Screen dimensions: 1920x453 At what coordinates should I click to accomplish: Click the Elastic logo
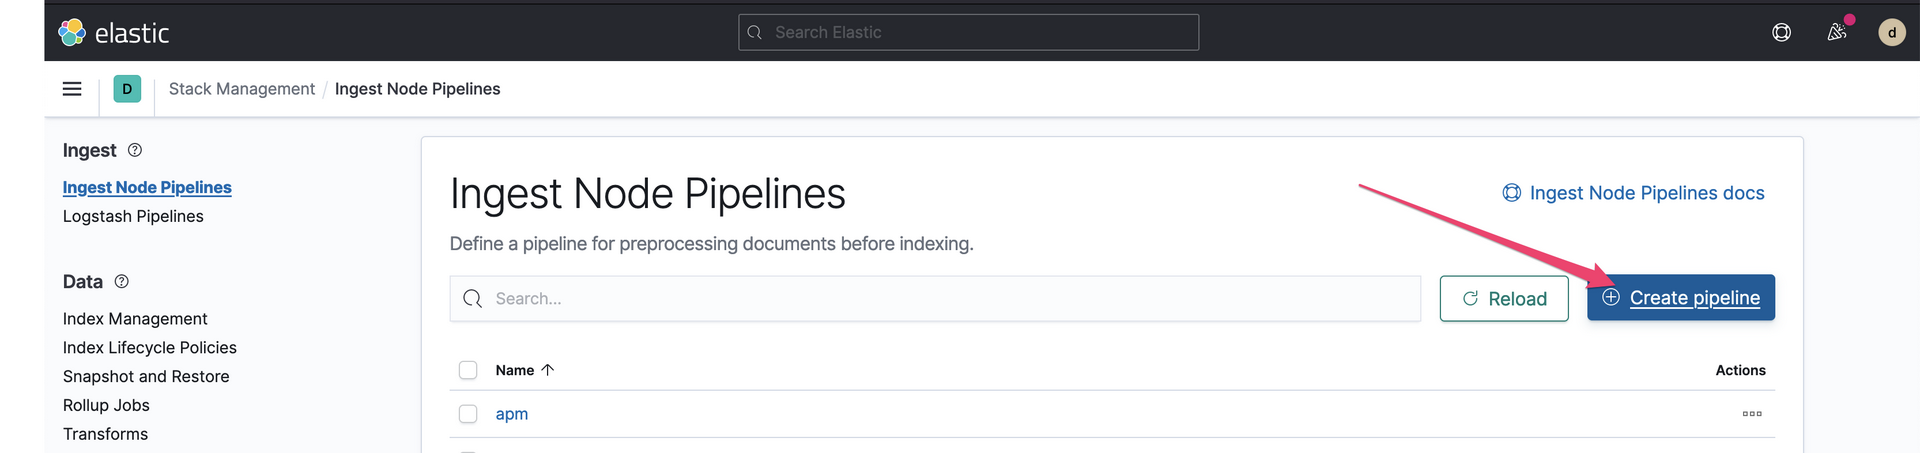point(113,33)
